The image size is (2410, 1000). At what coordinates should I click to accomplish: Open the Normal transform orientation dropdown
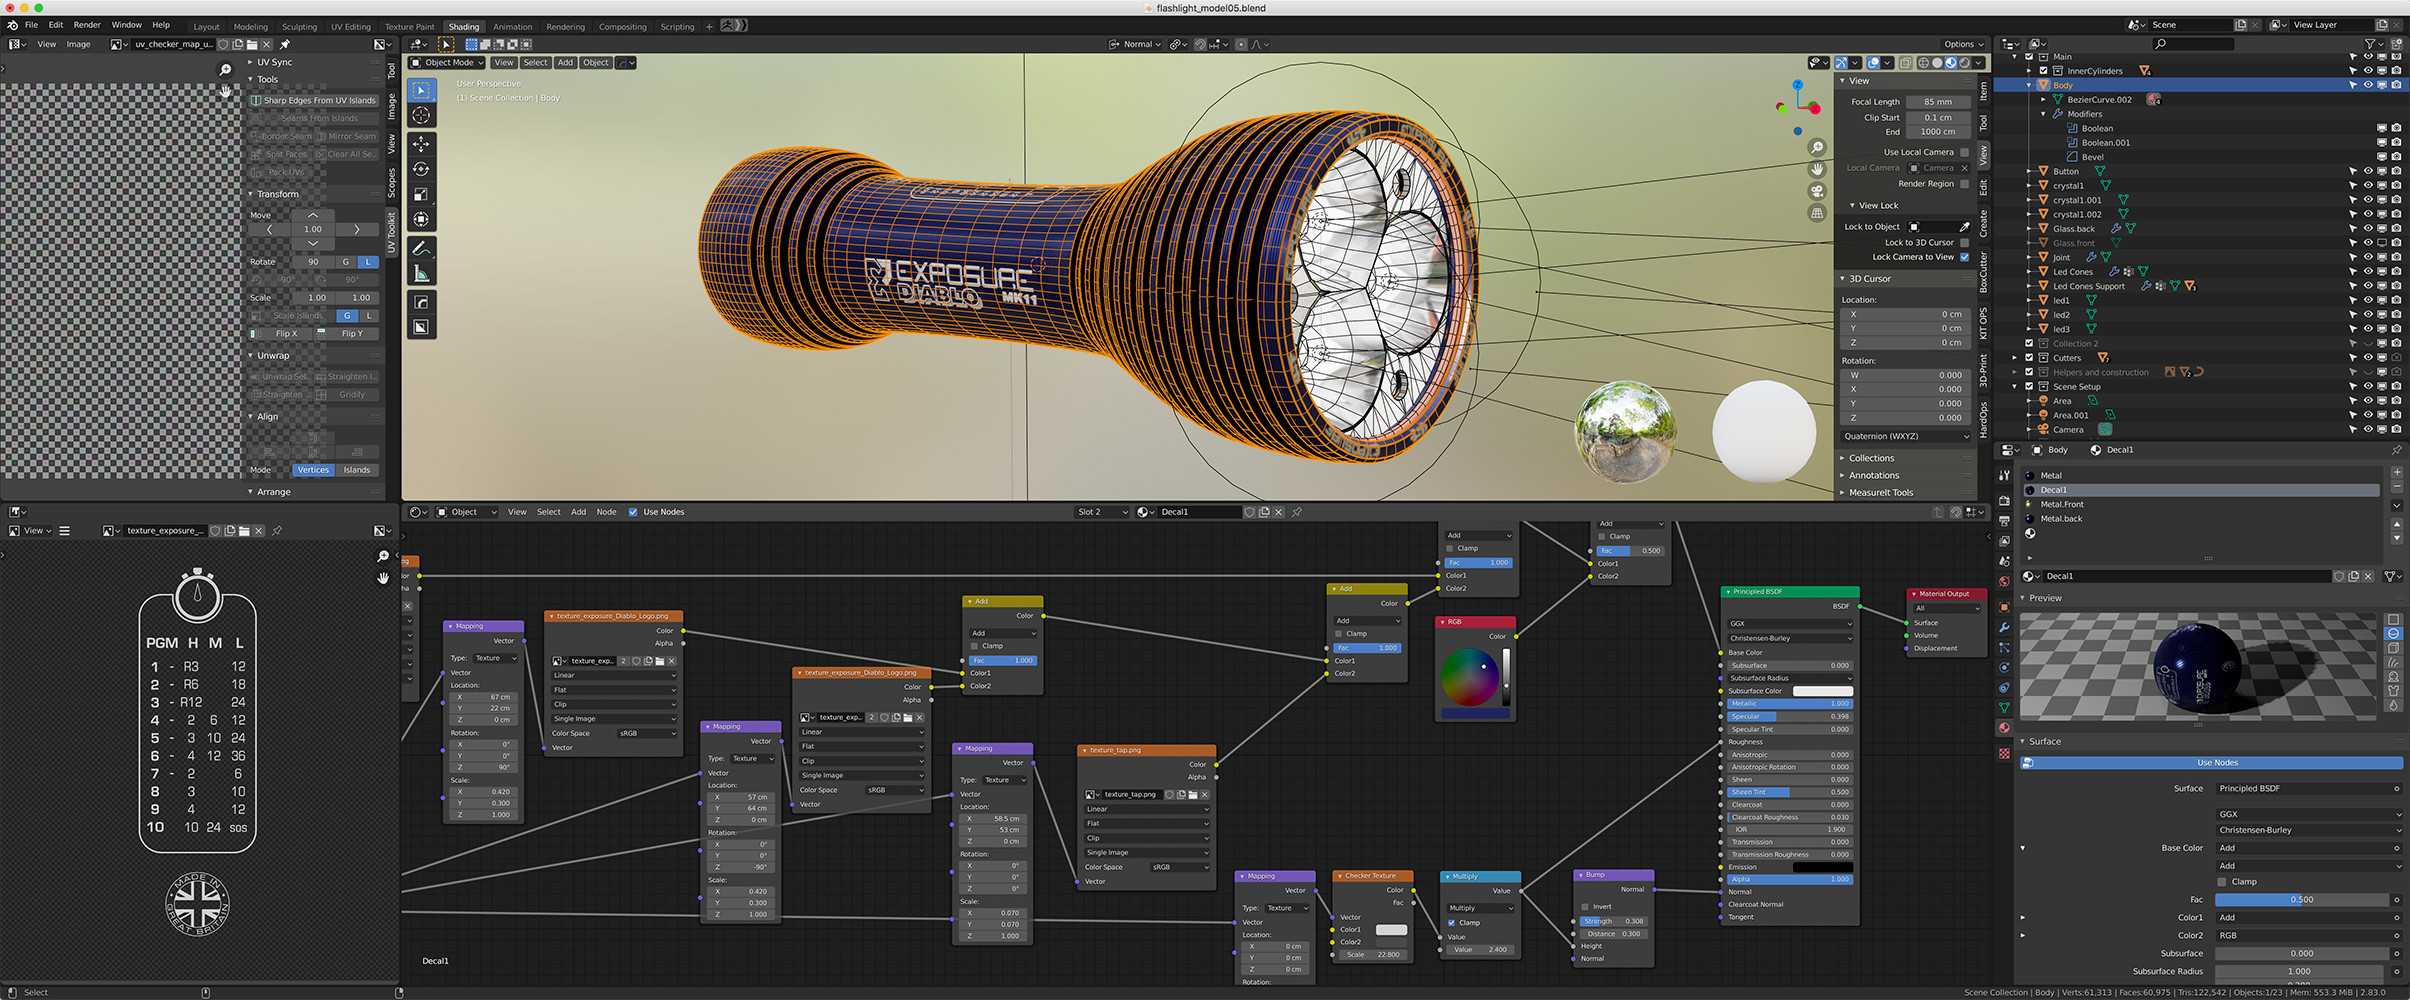[1136, 44]
